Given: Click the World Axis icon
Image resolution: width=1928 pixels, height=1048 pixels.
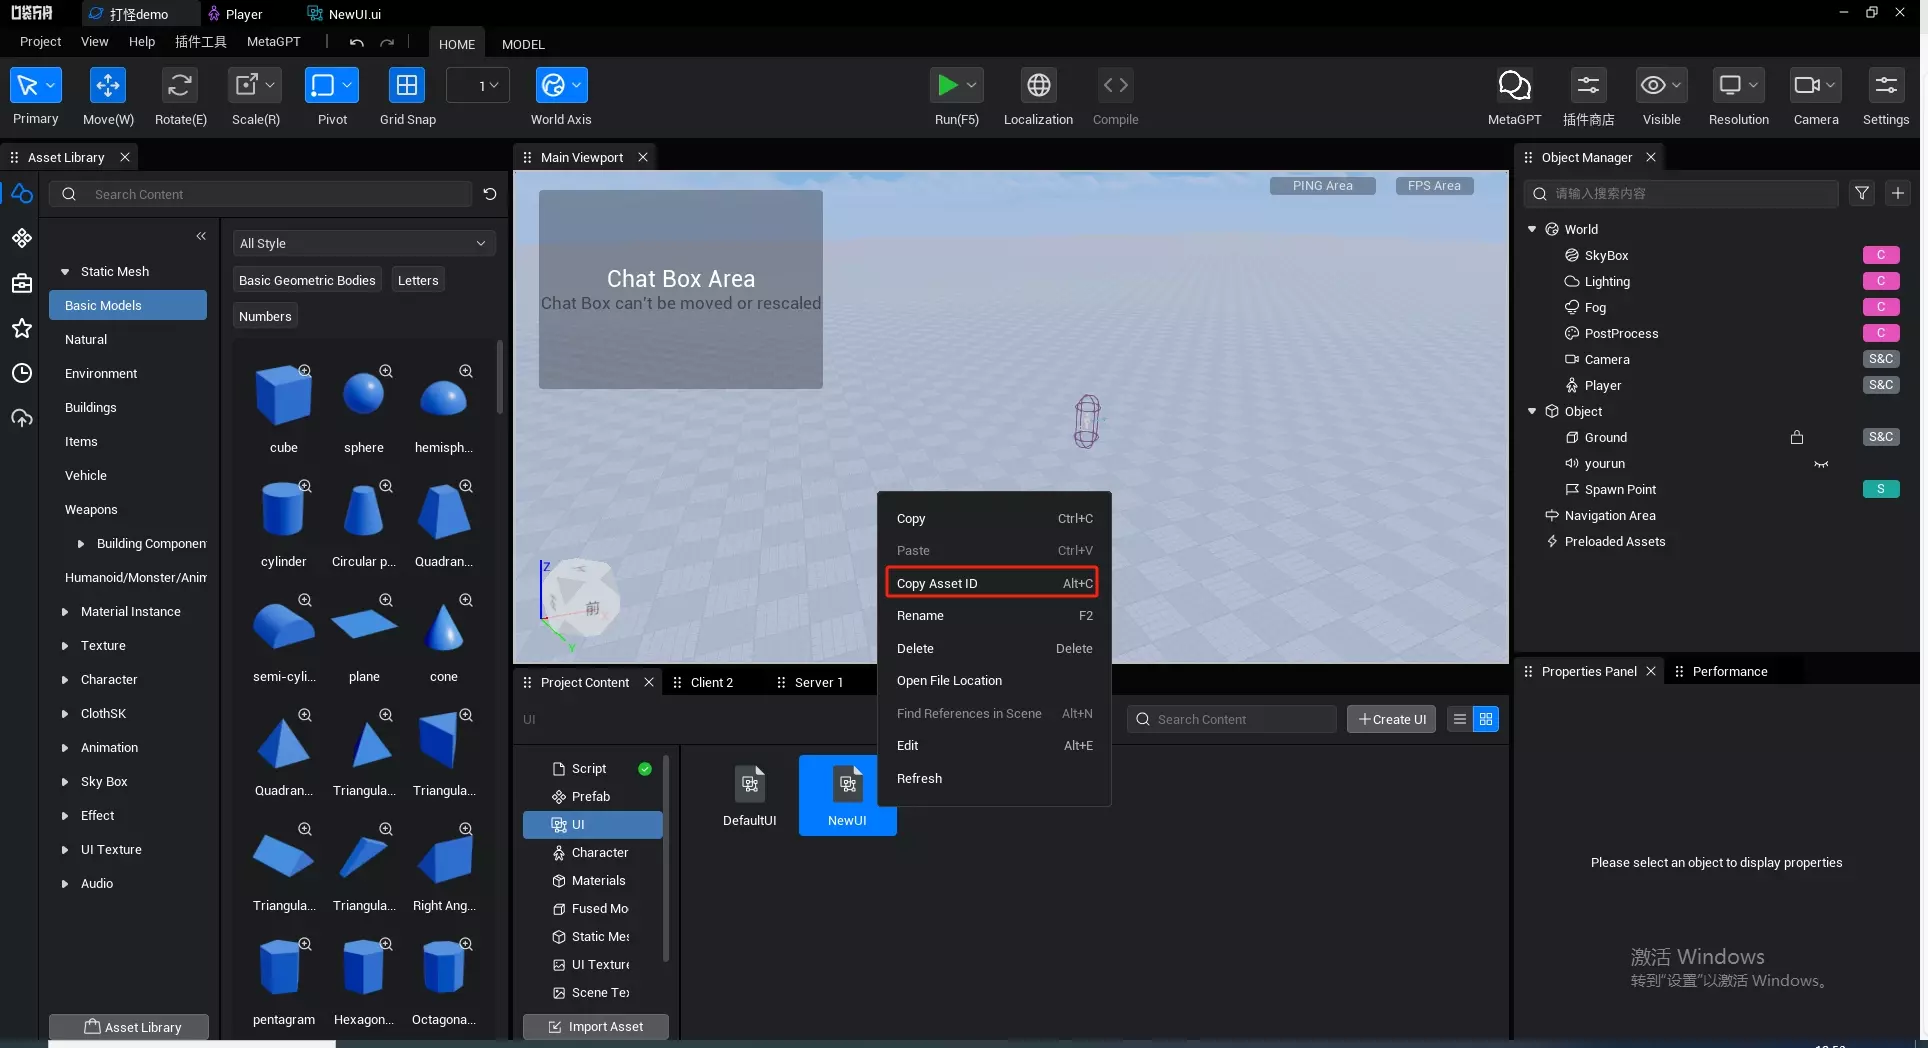Looking at the screenshot, I should click(552, 85).
